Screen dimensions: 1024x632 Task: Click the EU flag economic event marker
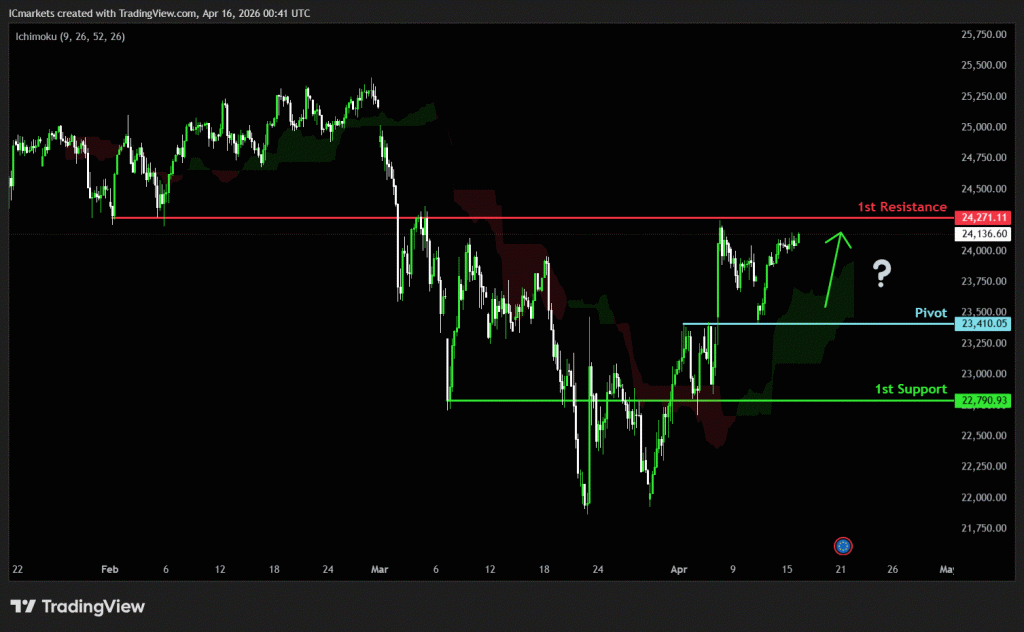843,546
